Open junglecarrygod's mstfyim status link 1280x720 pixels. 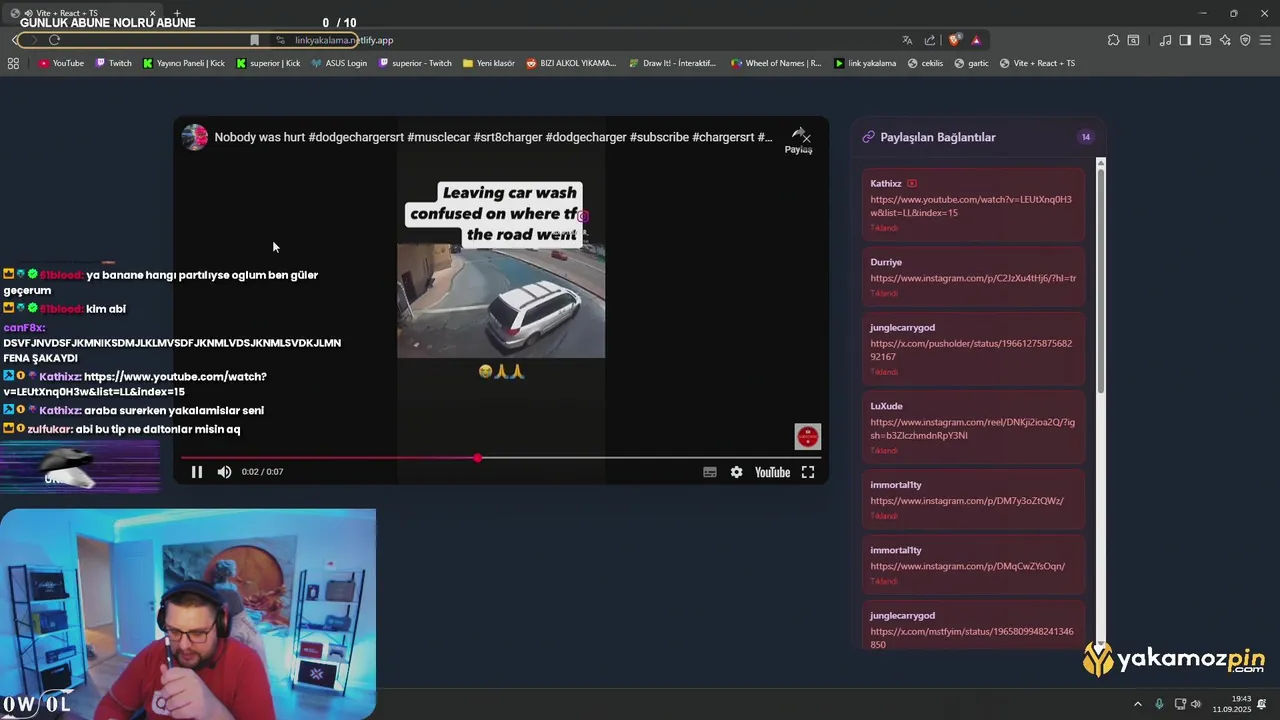tap(972, 638)
